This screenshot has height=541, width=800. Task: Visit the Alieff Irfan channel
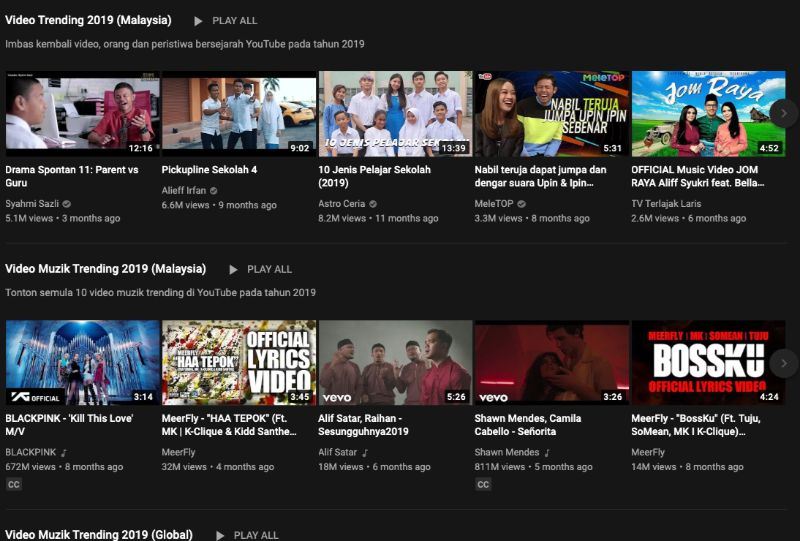click(184, 190)
